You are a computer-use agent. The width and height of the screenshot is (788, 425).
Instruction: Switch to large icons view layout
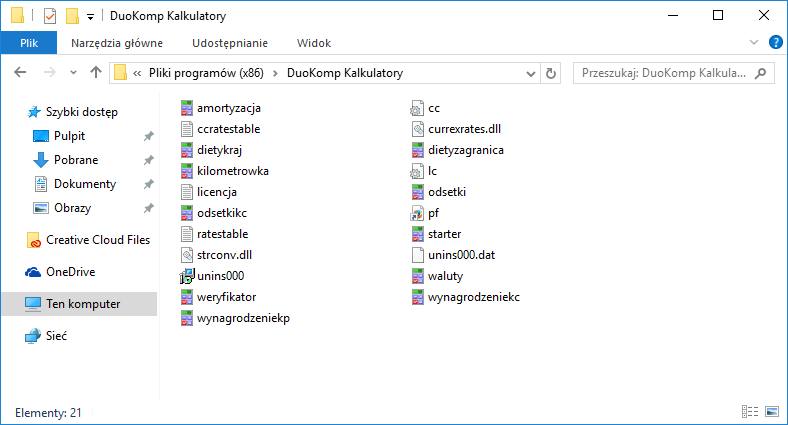click(x=772, y=412)
